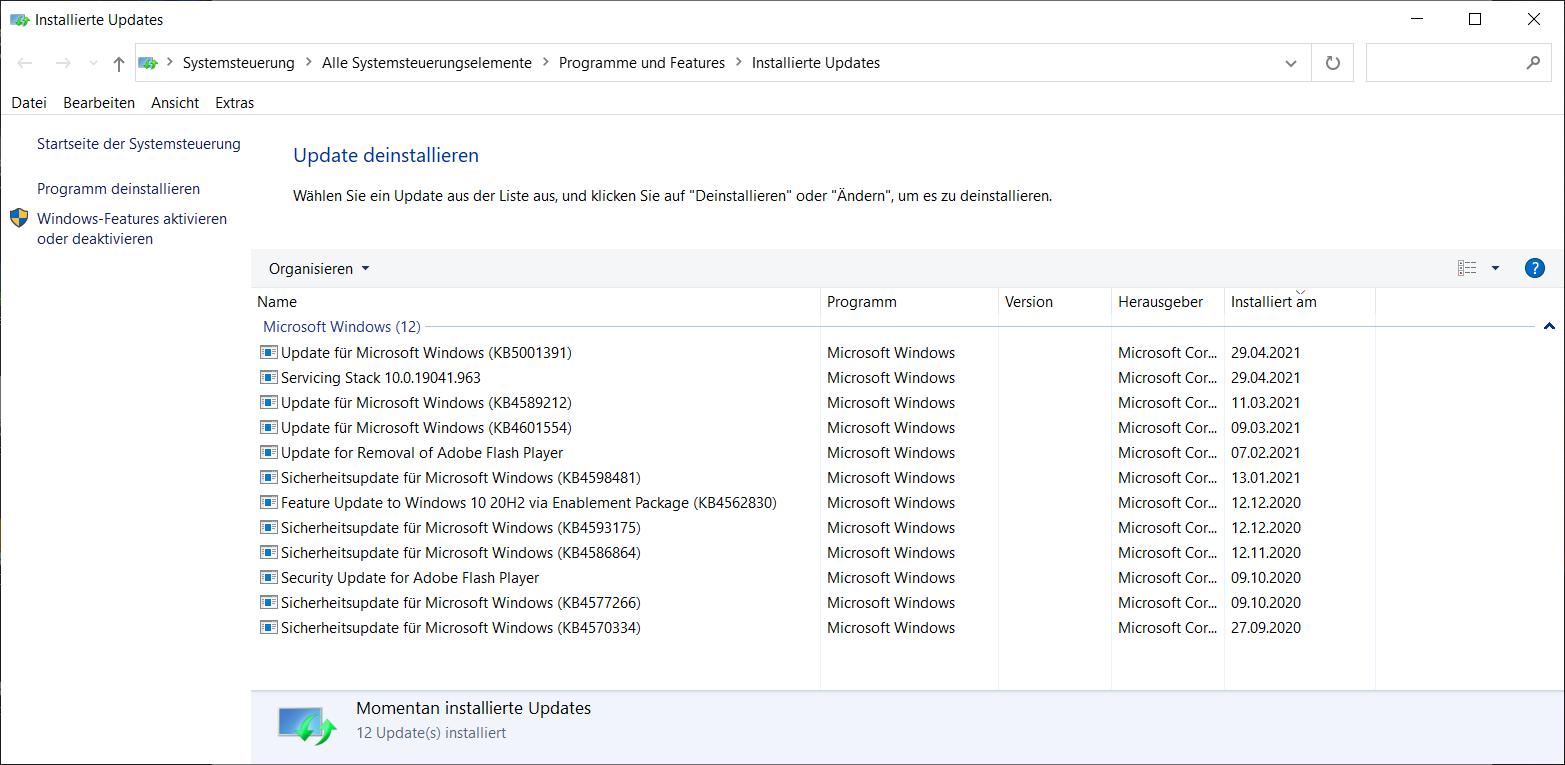Click icon of Adobe Flash Player removal update
The image size is (1565, 765).
click(x=268, y=452)
